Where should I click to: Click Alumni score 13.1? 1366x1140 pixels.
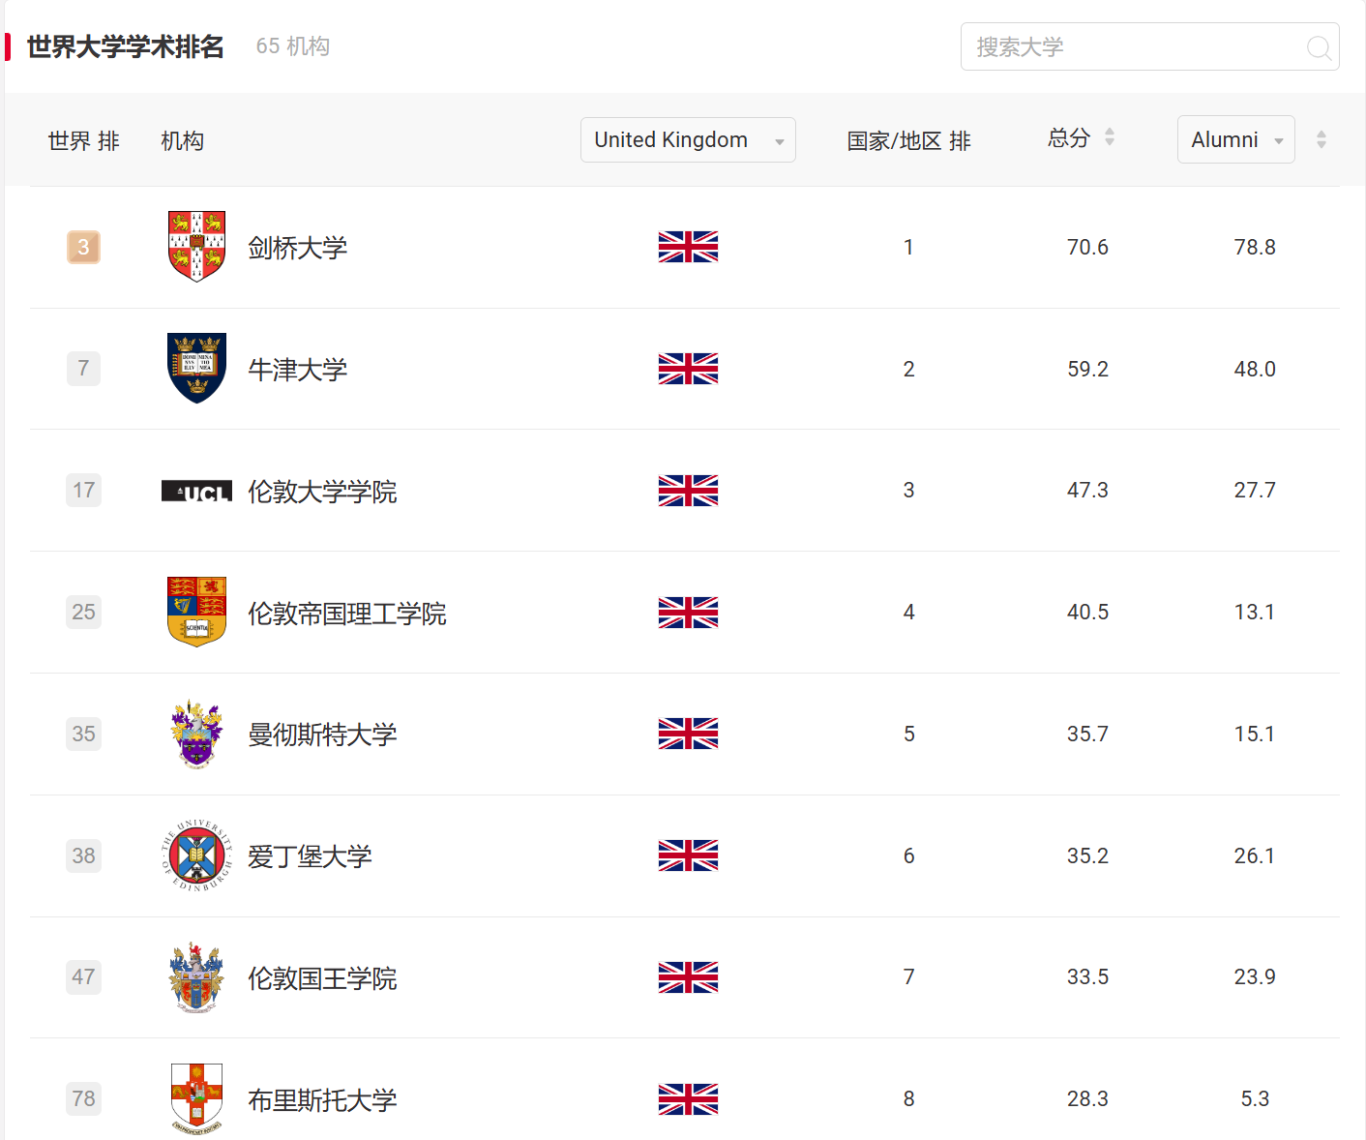(x=1254, y=612)
